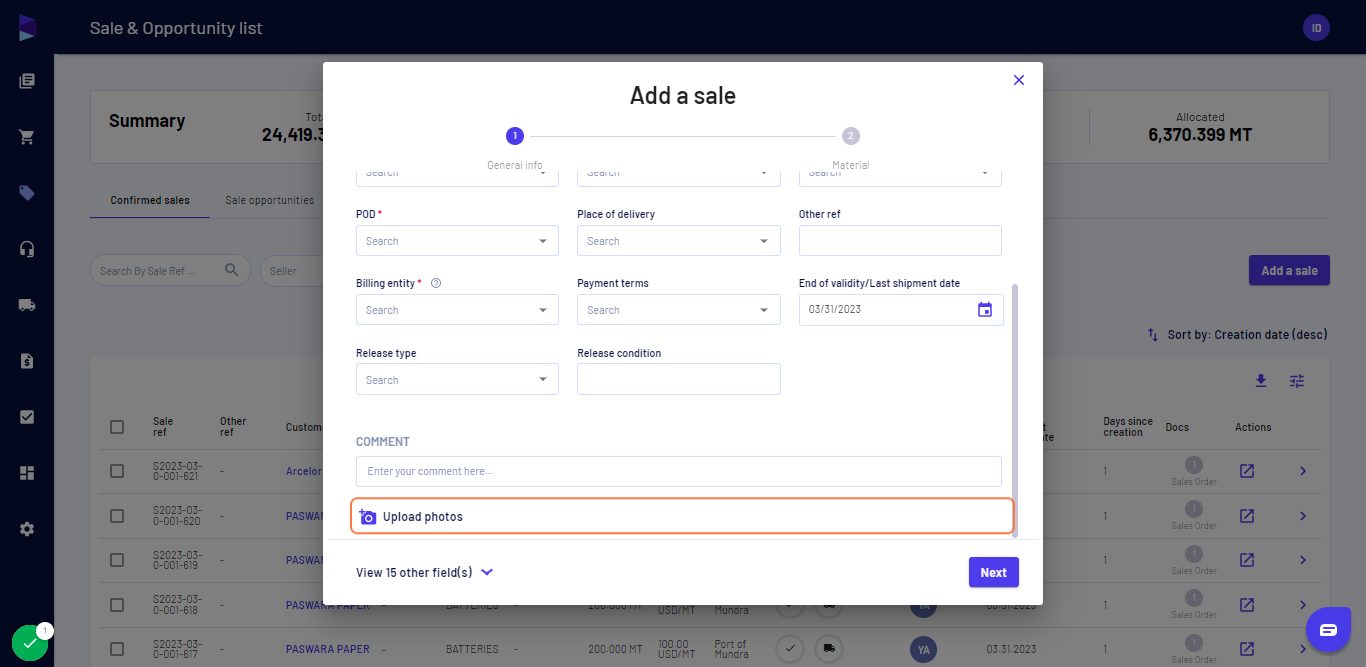Open the truck logistics sidebar icon
Screen dimensions: 1366x667
coord(27,305)
